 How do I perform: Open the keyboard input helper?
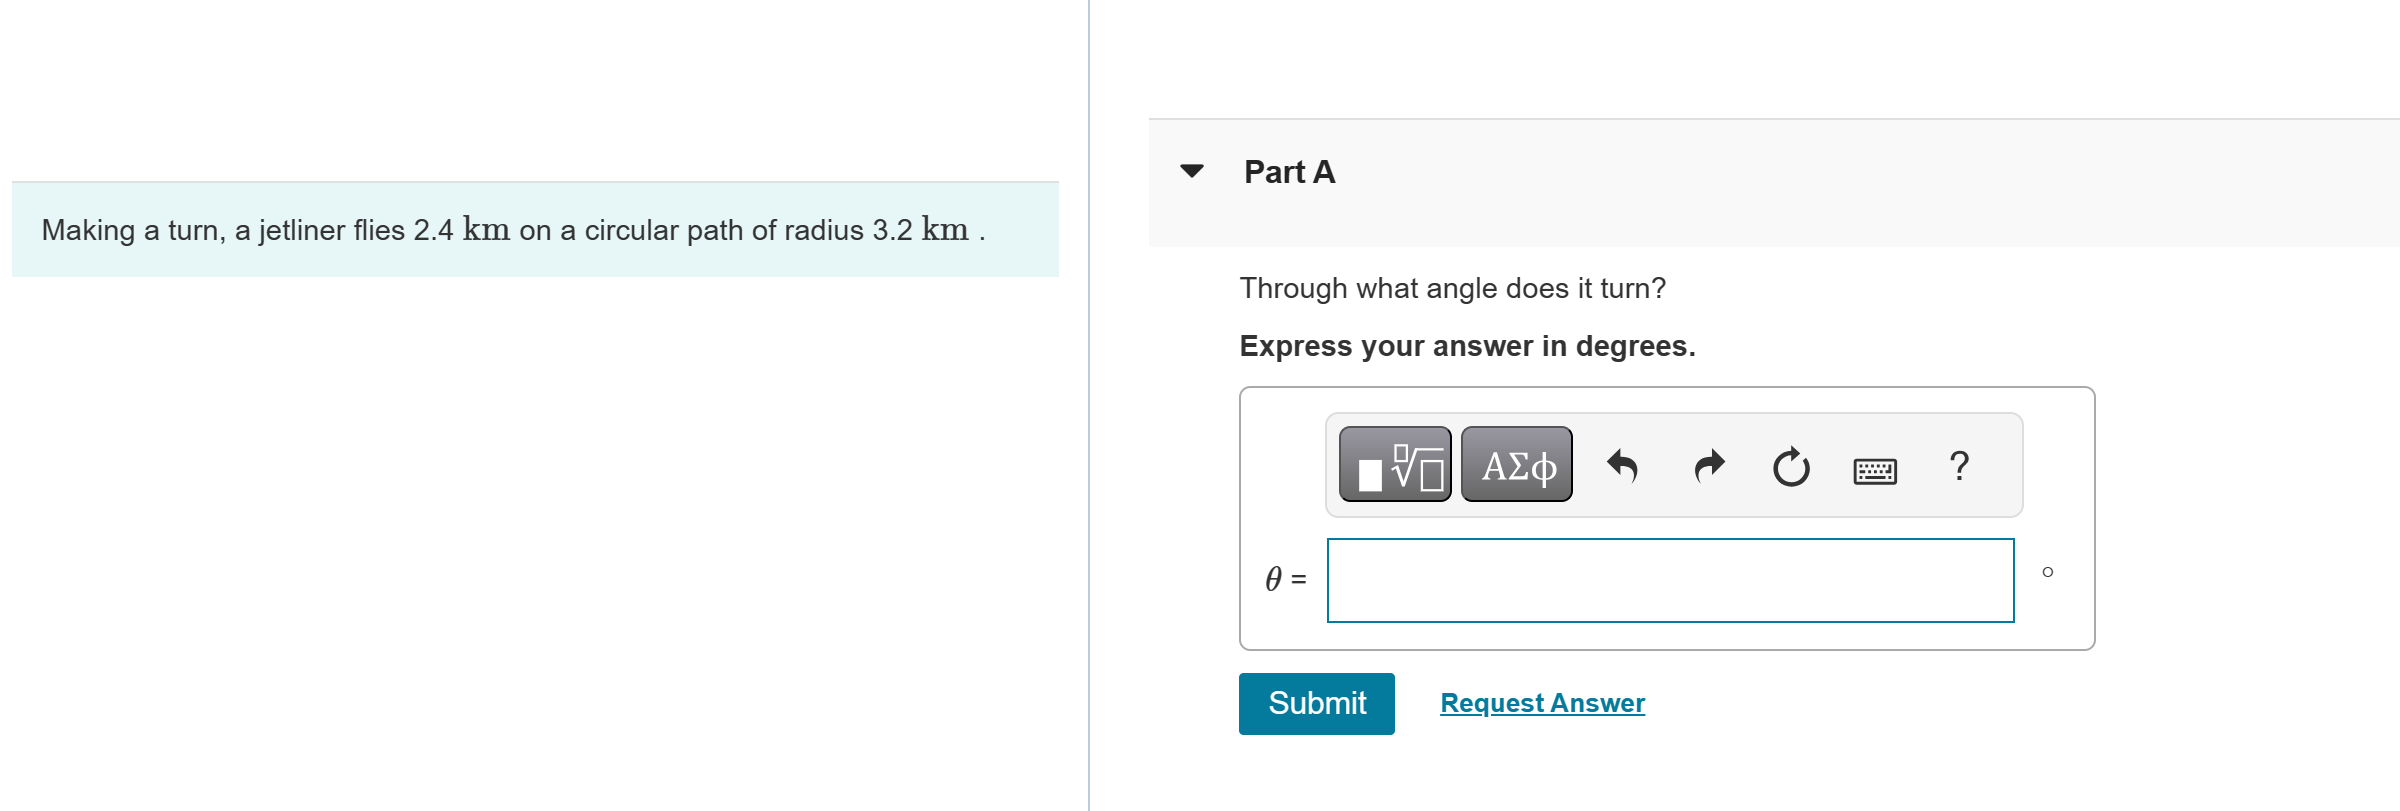pos(1874,470)
